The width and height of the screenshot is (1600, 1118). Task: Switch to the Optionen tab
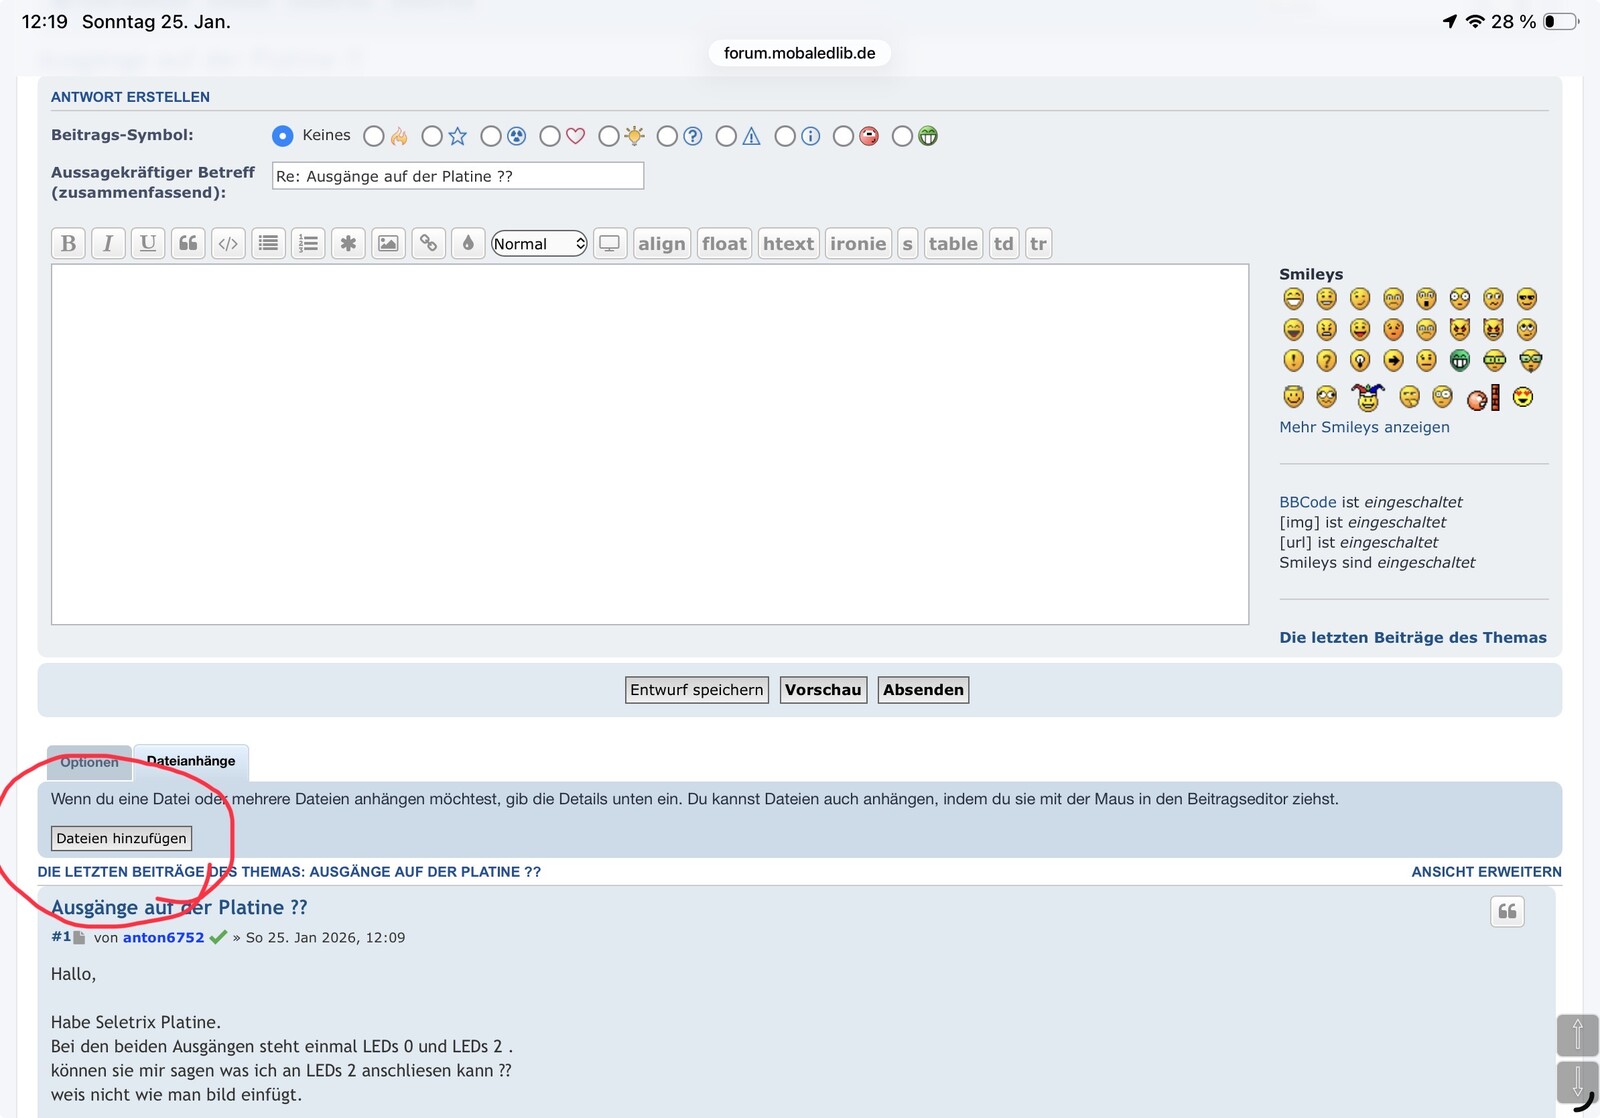coord(89,762)
